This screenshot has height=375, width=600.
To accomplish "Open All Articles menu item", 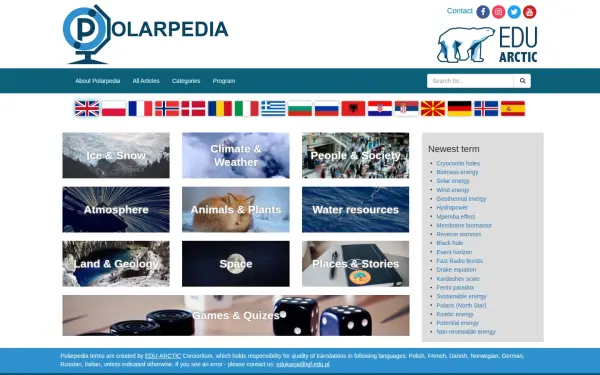I will [146, 81].
